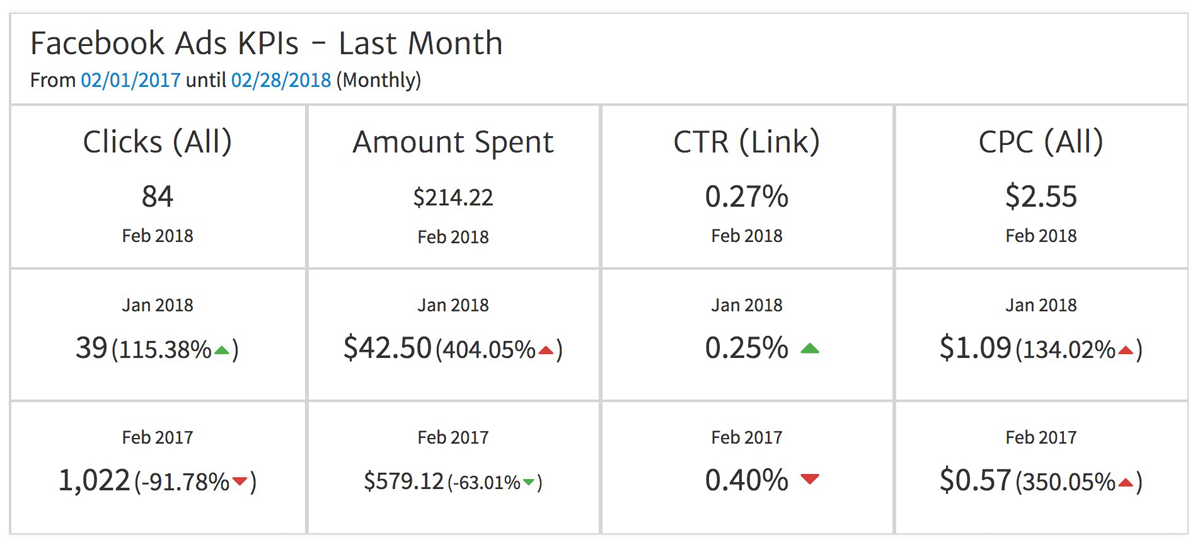
Task: Open the 02/01/2017 start date link
Action: (x=131, y=81)
